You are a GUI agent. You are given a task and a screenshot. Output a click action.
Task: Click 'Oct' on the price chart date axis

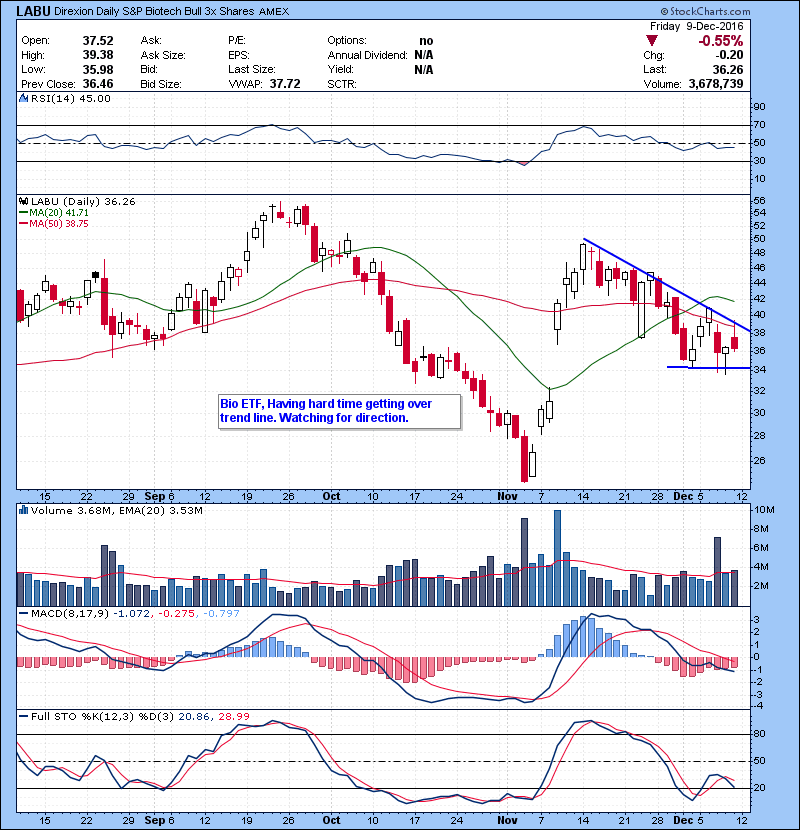point(331,497)
